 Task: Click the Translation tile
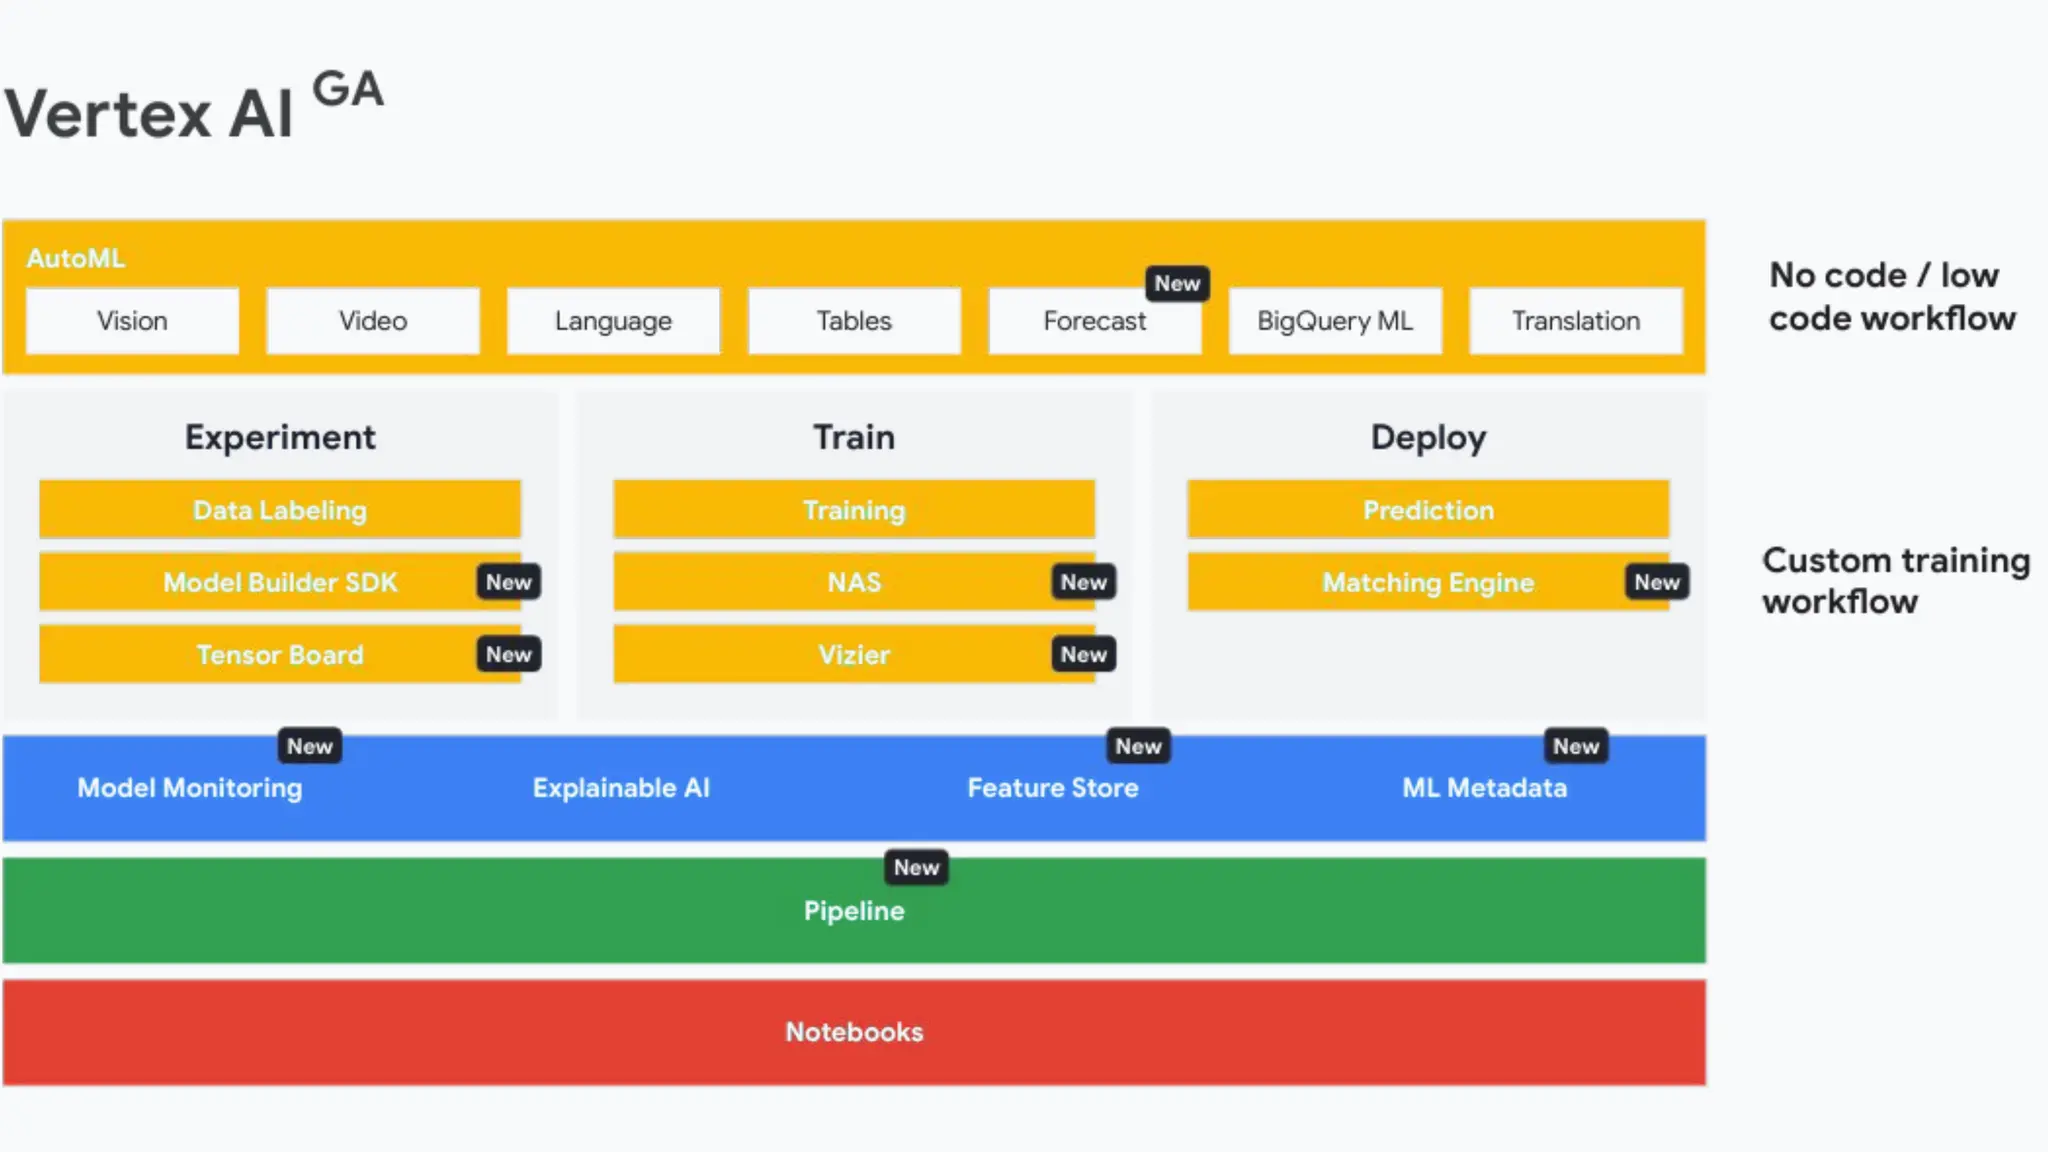pos(1576,321)
